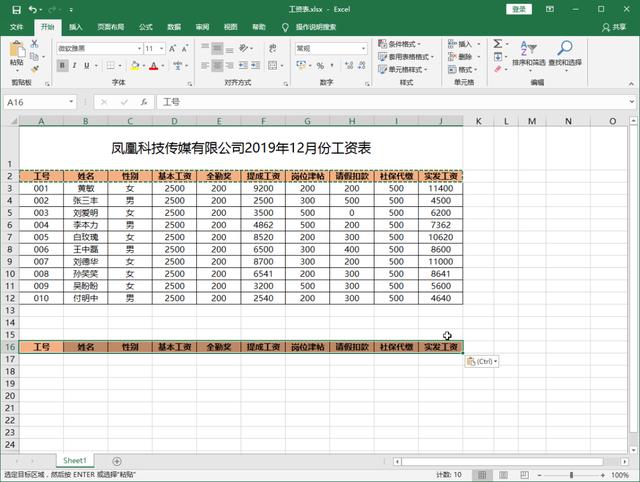Switch to the 插入 ribbon tab
This screenshot has height=482, width=640.
pyautogui.click(x=76, y=27)
